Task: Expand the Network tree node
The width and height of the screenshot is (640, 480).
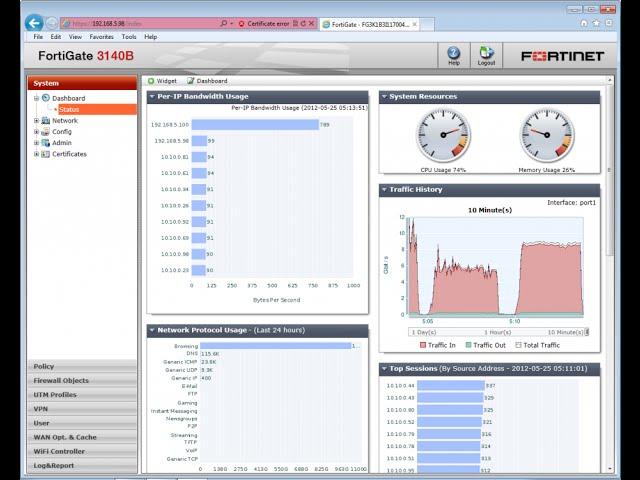Action: pyautogui.click(x=36, y=120)
